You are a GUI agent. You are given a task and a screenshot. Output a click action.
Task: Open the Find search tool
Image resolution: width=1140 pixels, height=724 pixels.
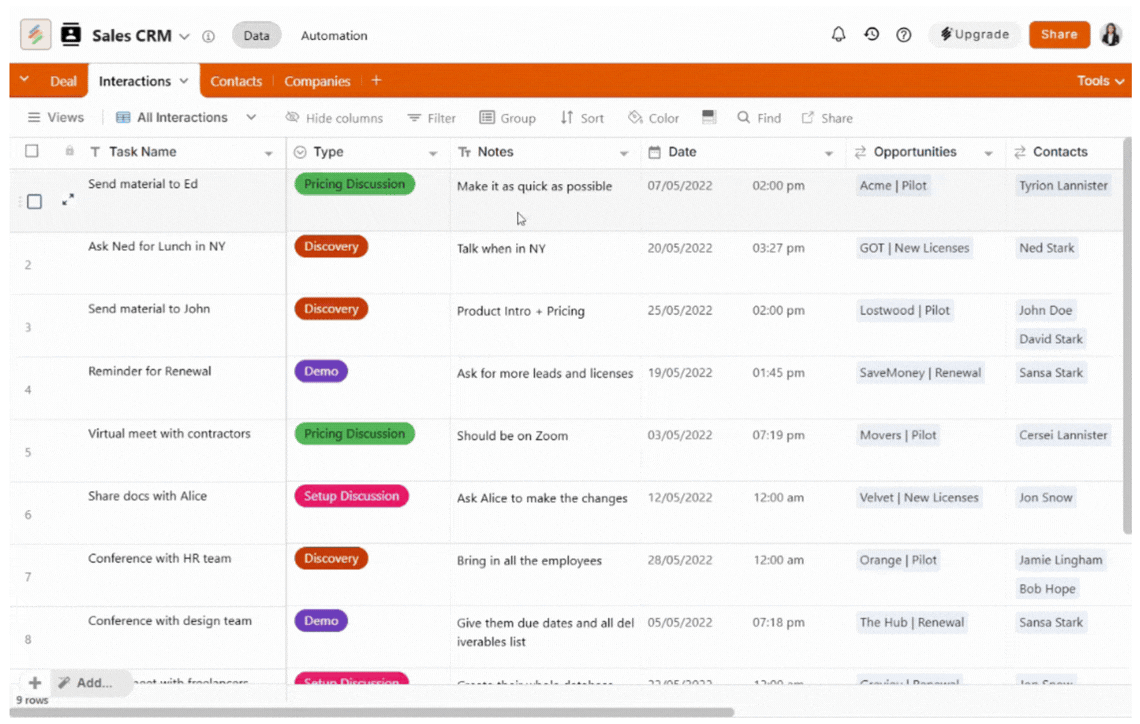[759, 118]
